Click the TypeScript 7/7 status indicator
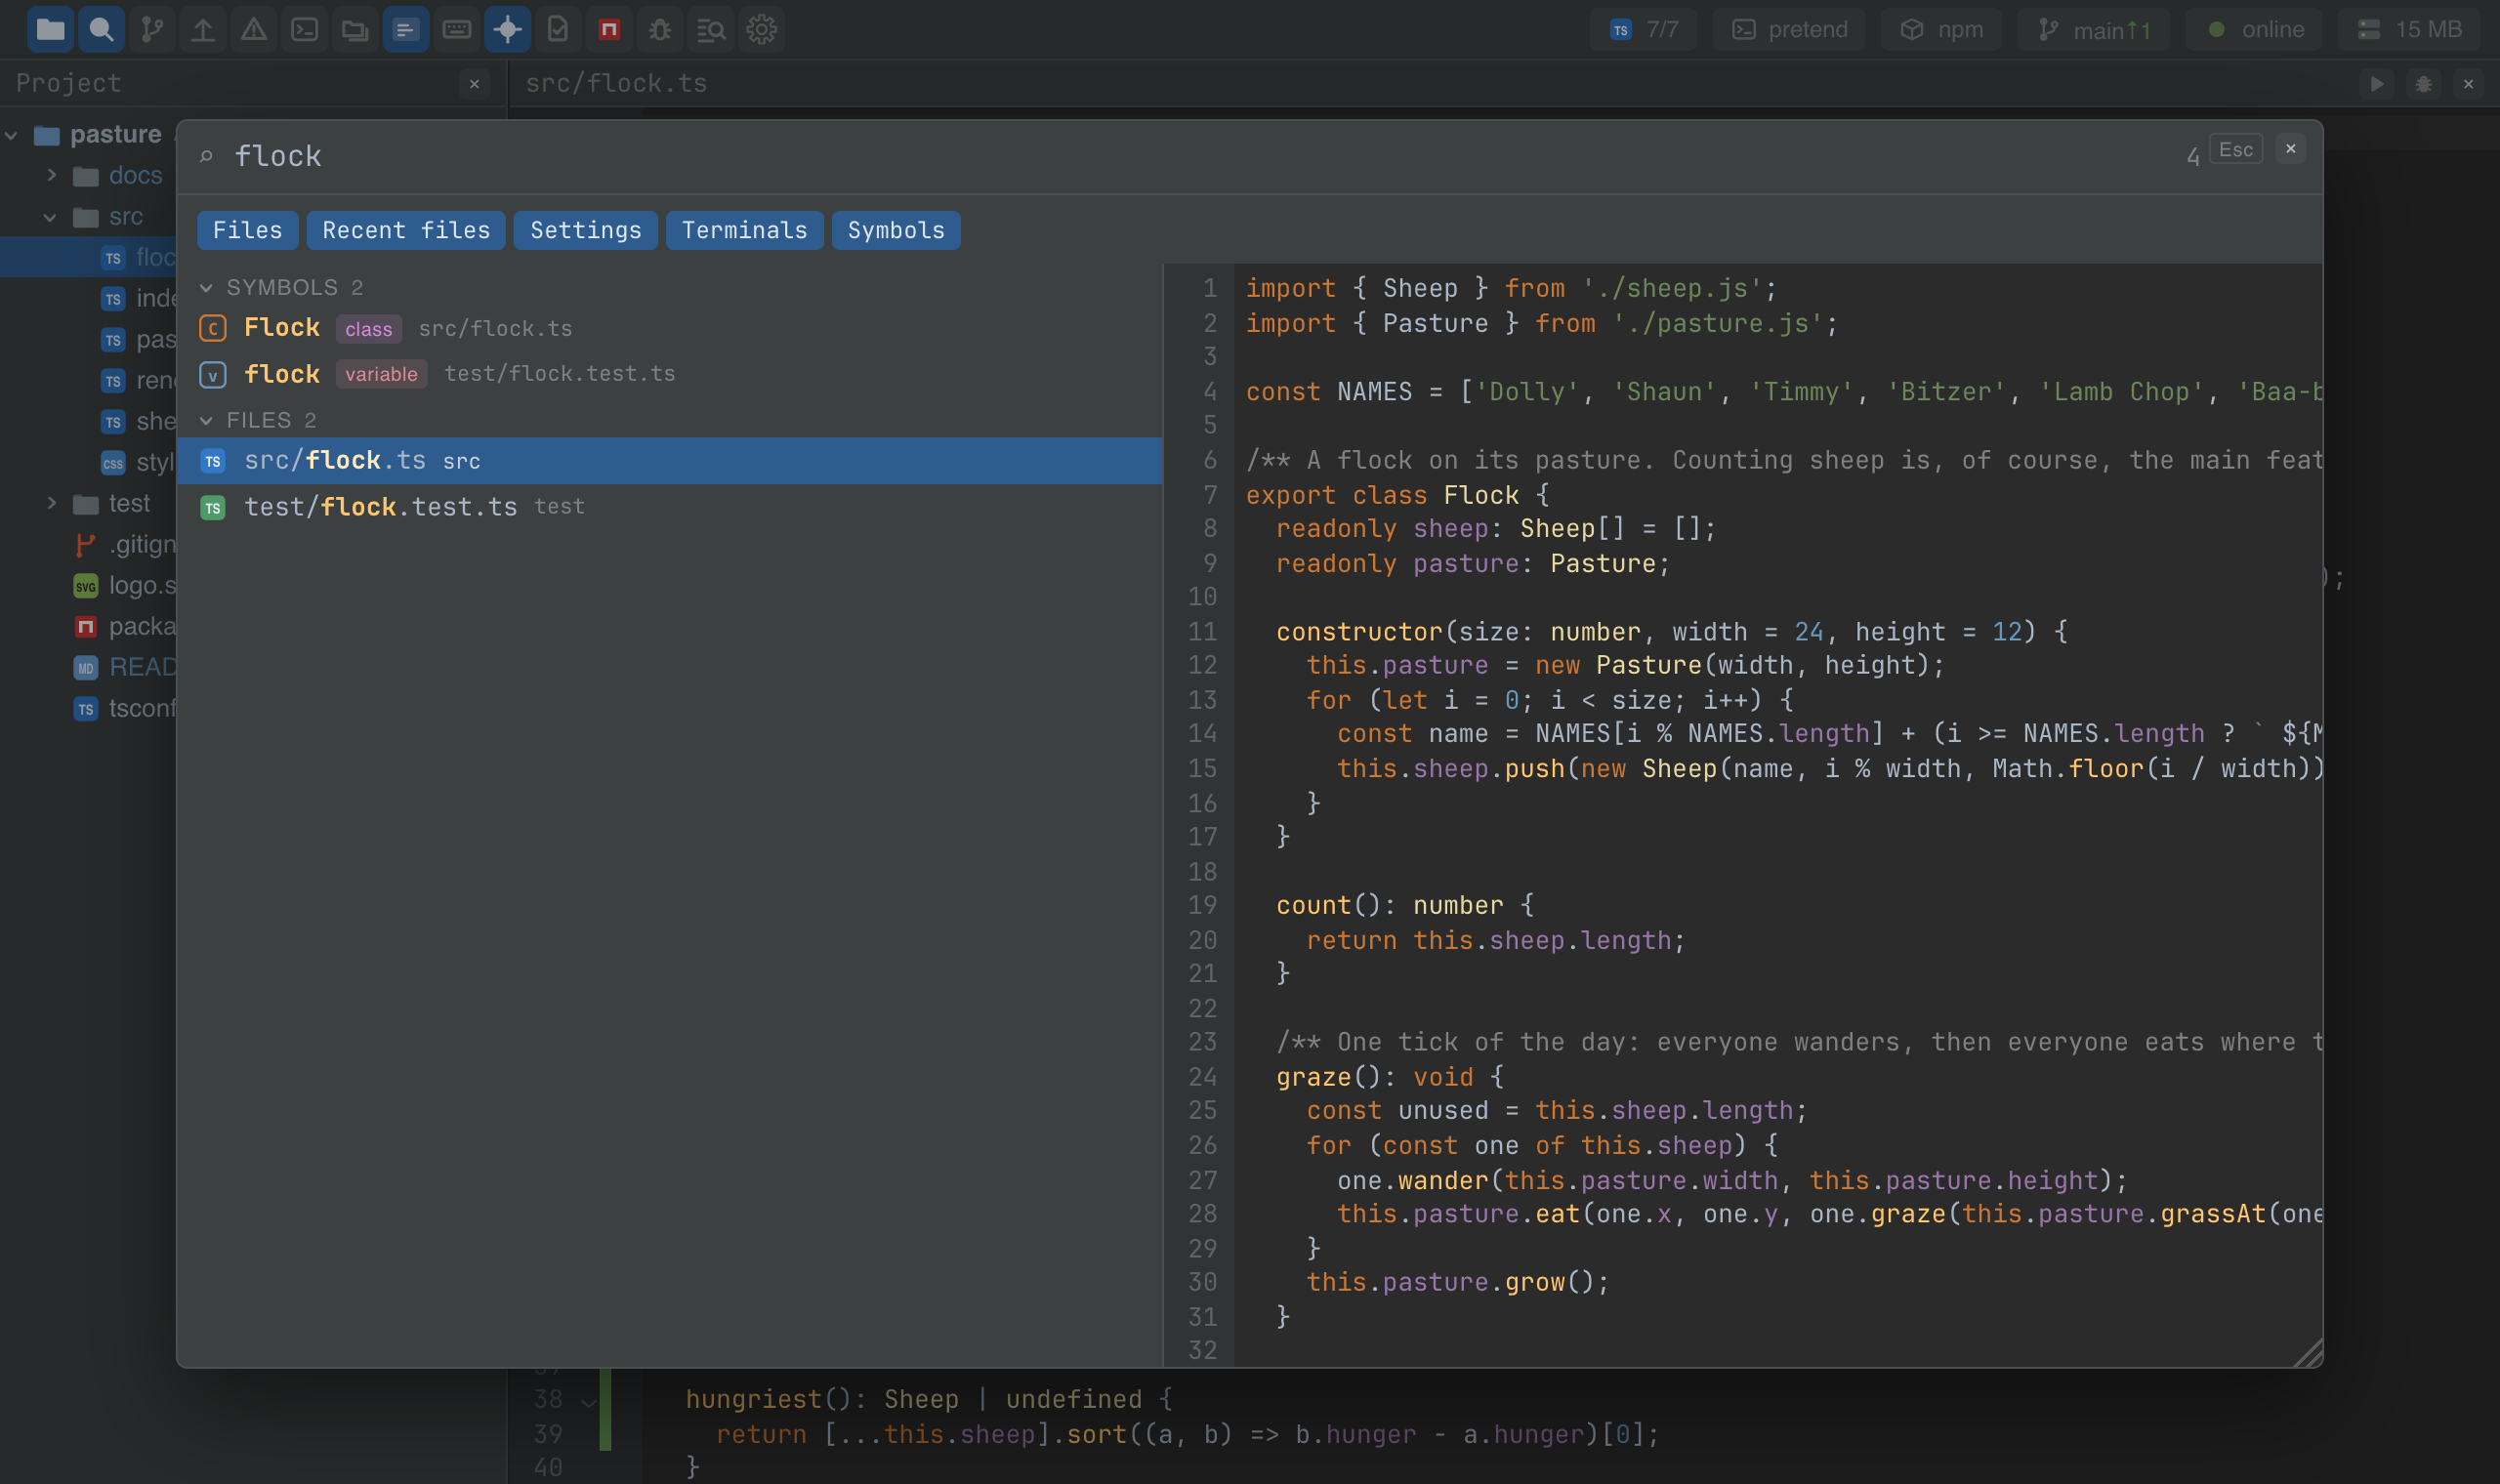The width and height of the screenshot is (2500, 1484). pos(1644,29)
